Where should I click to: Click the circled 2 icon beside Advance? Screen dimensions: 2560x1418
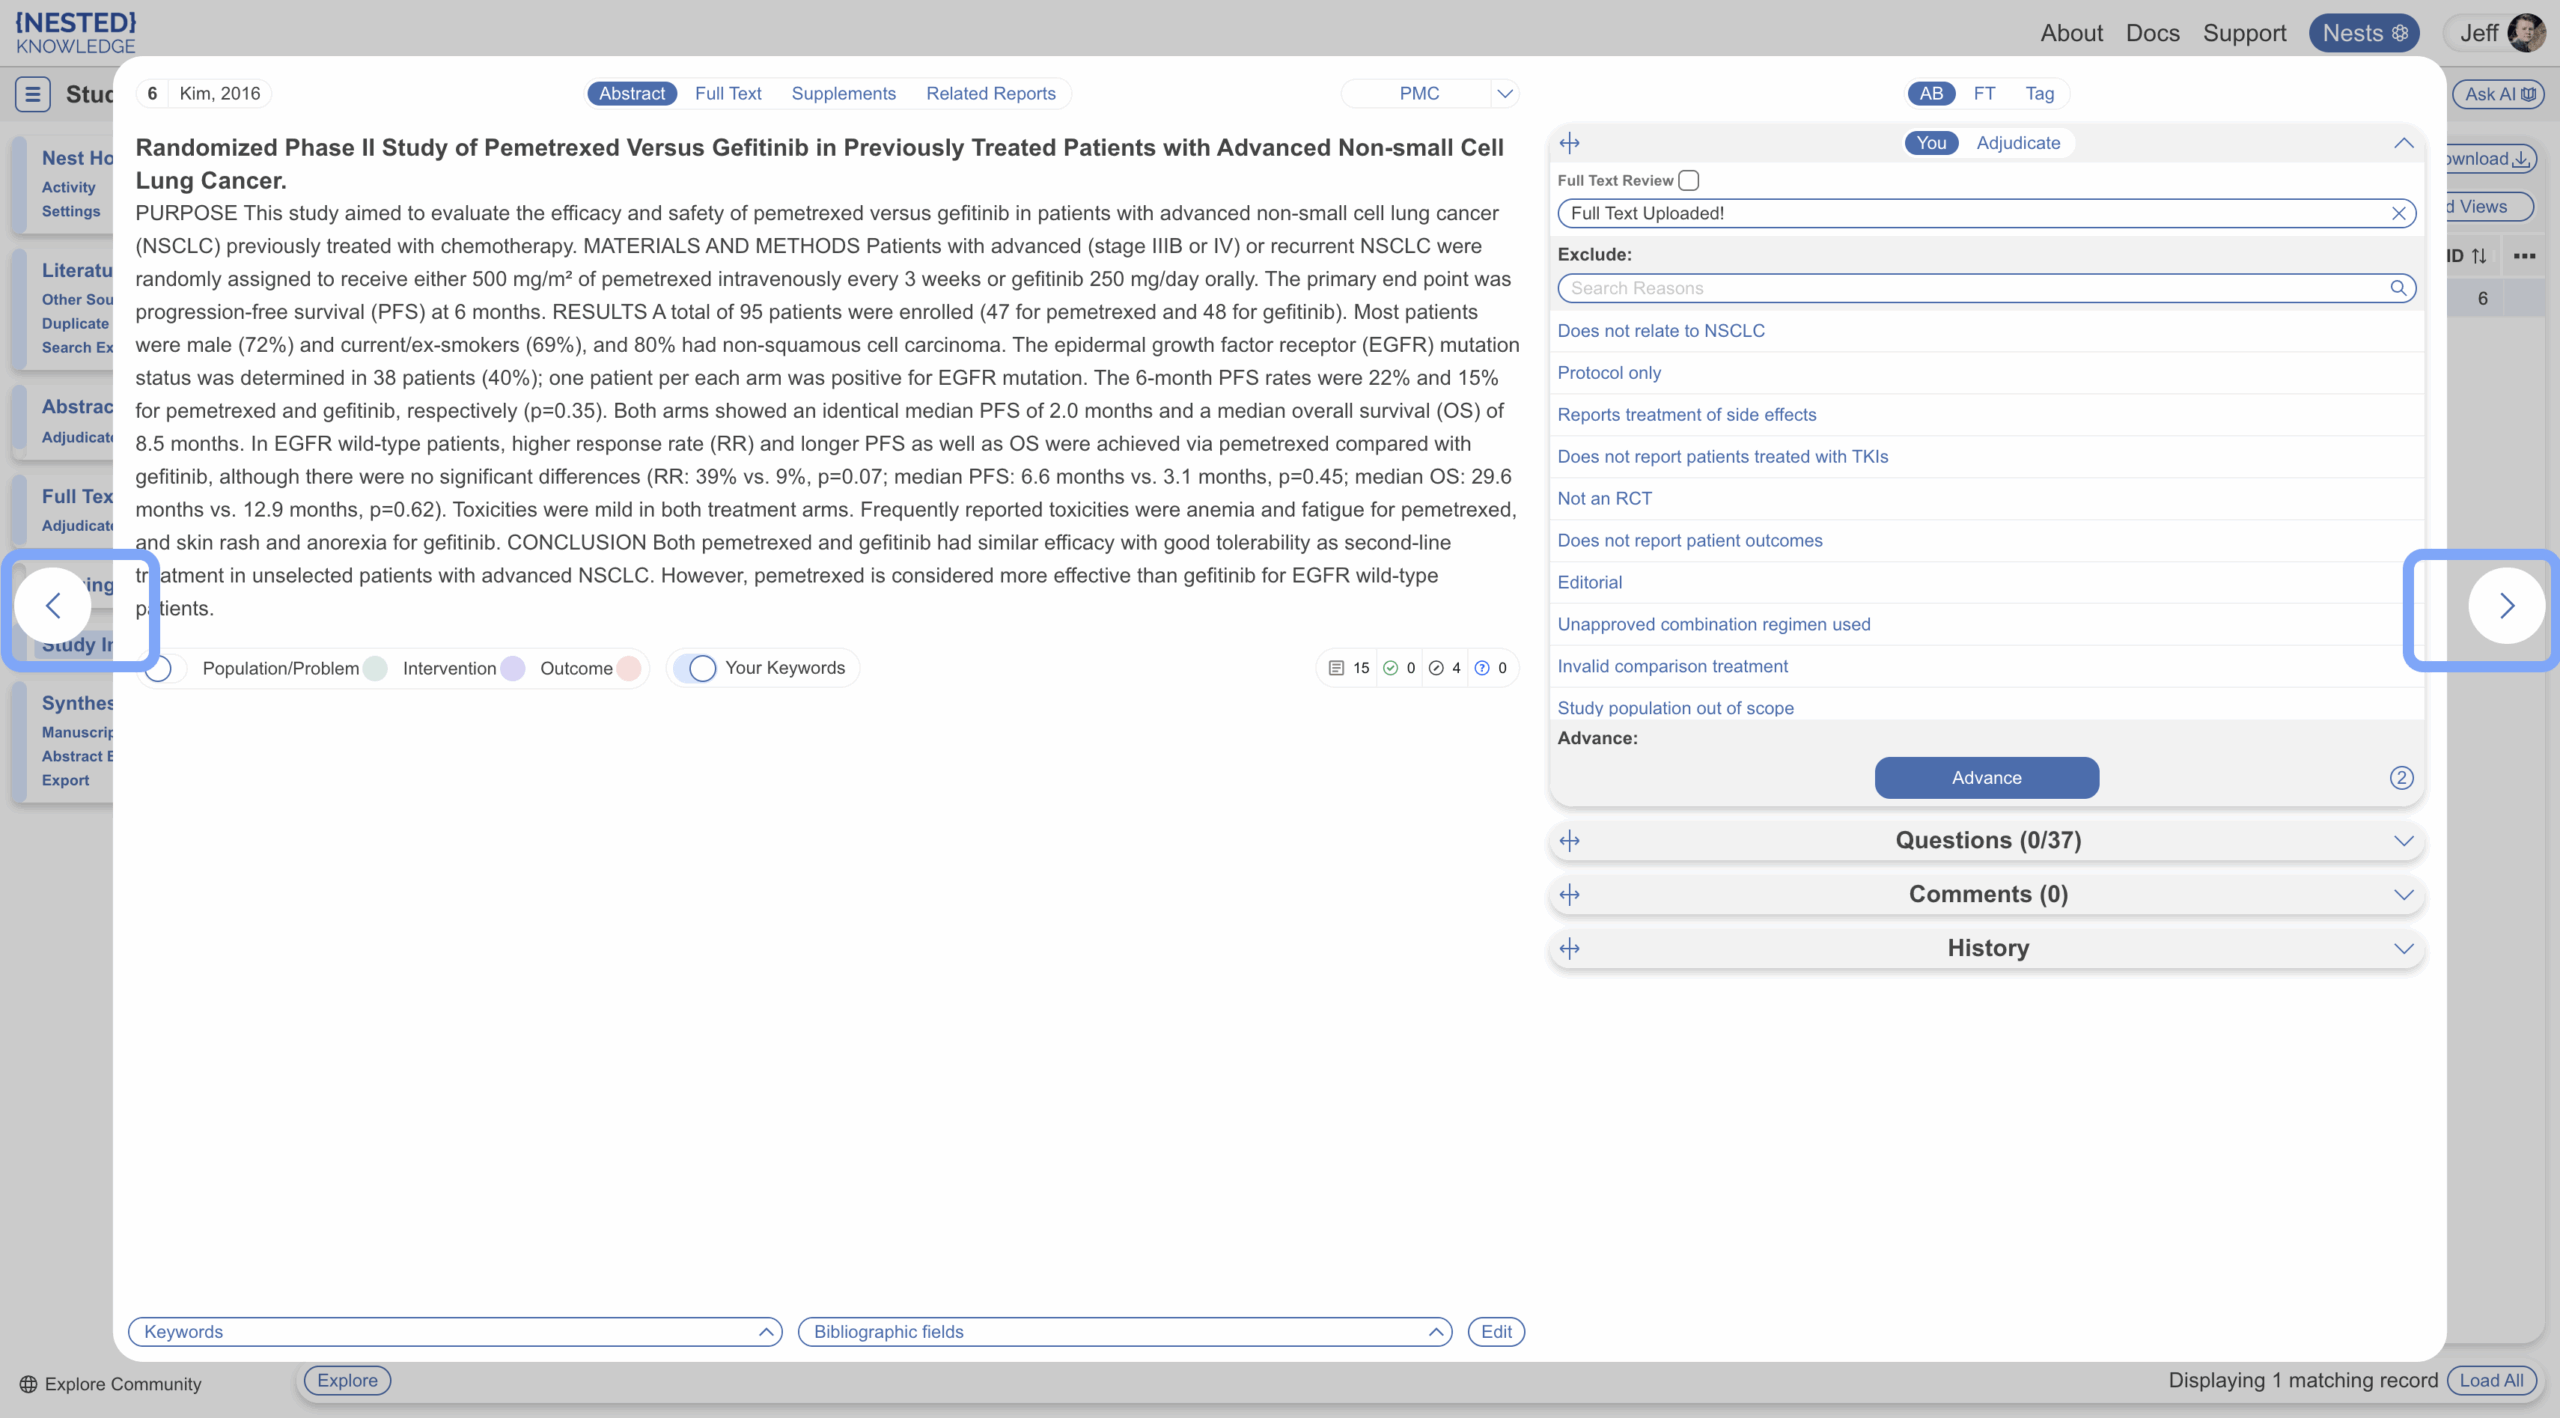click(2401, 778)
